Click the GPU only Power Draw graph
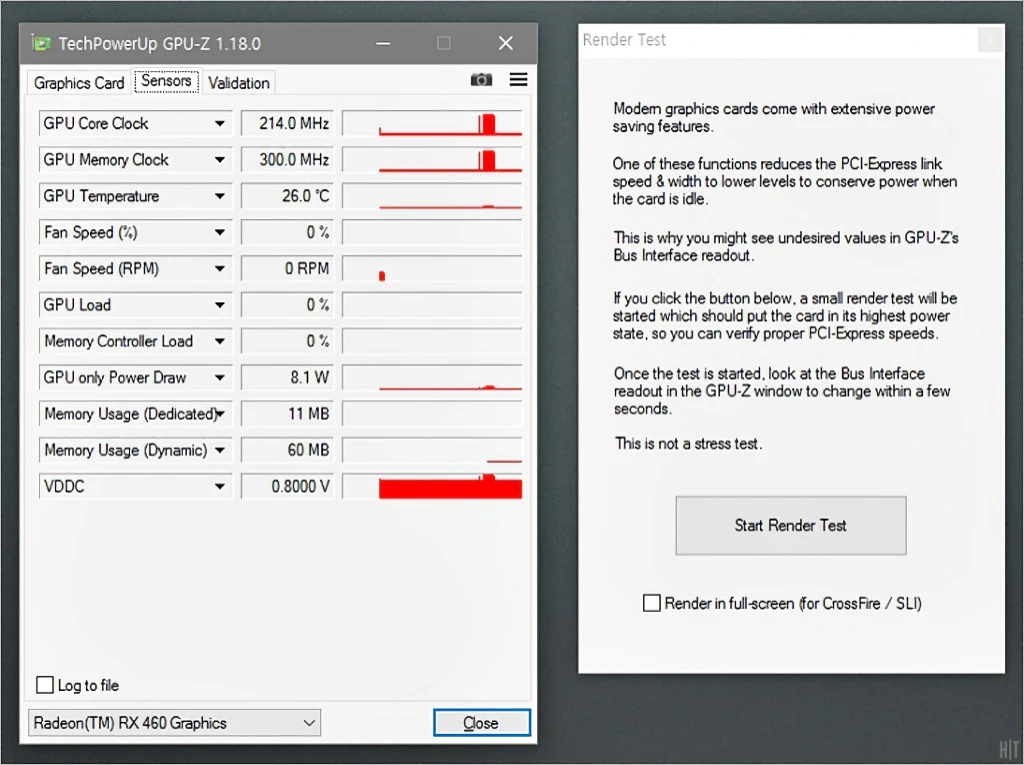 (432, 378)
